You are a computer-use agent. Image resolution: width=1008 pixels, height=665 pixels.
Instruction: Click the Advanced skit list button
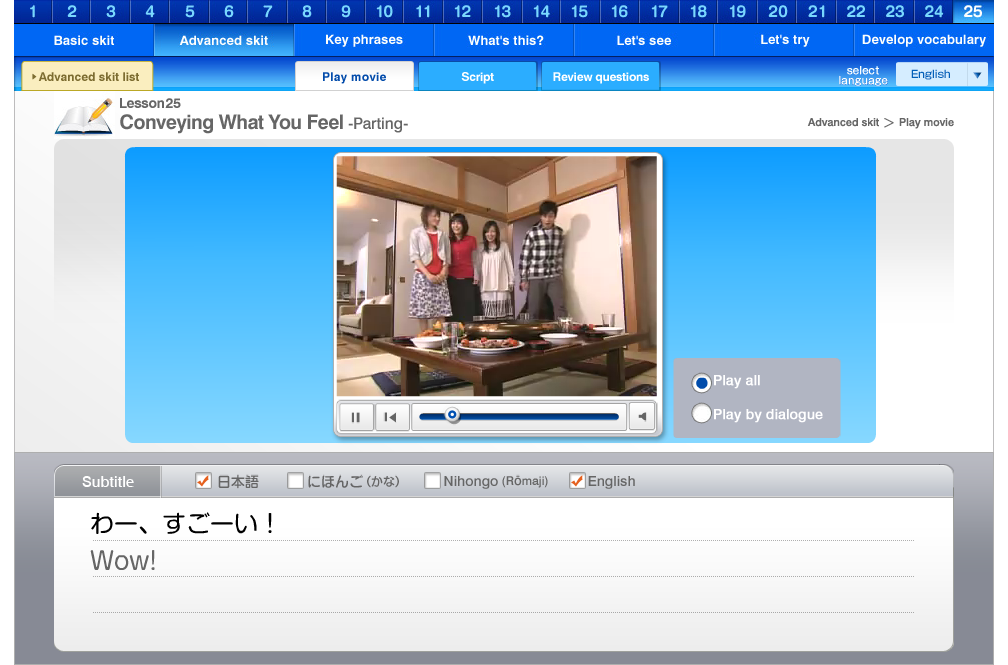tap(86, 75)
